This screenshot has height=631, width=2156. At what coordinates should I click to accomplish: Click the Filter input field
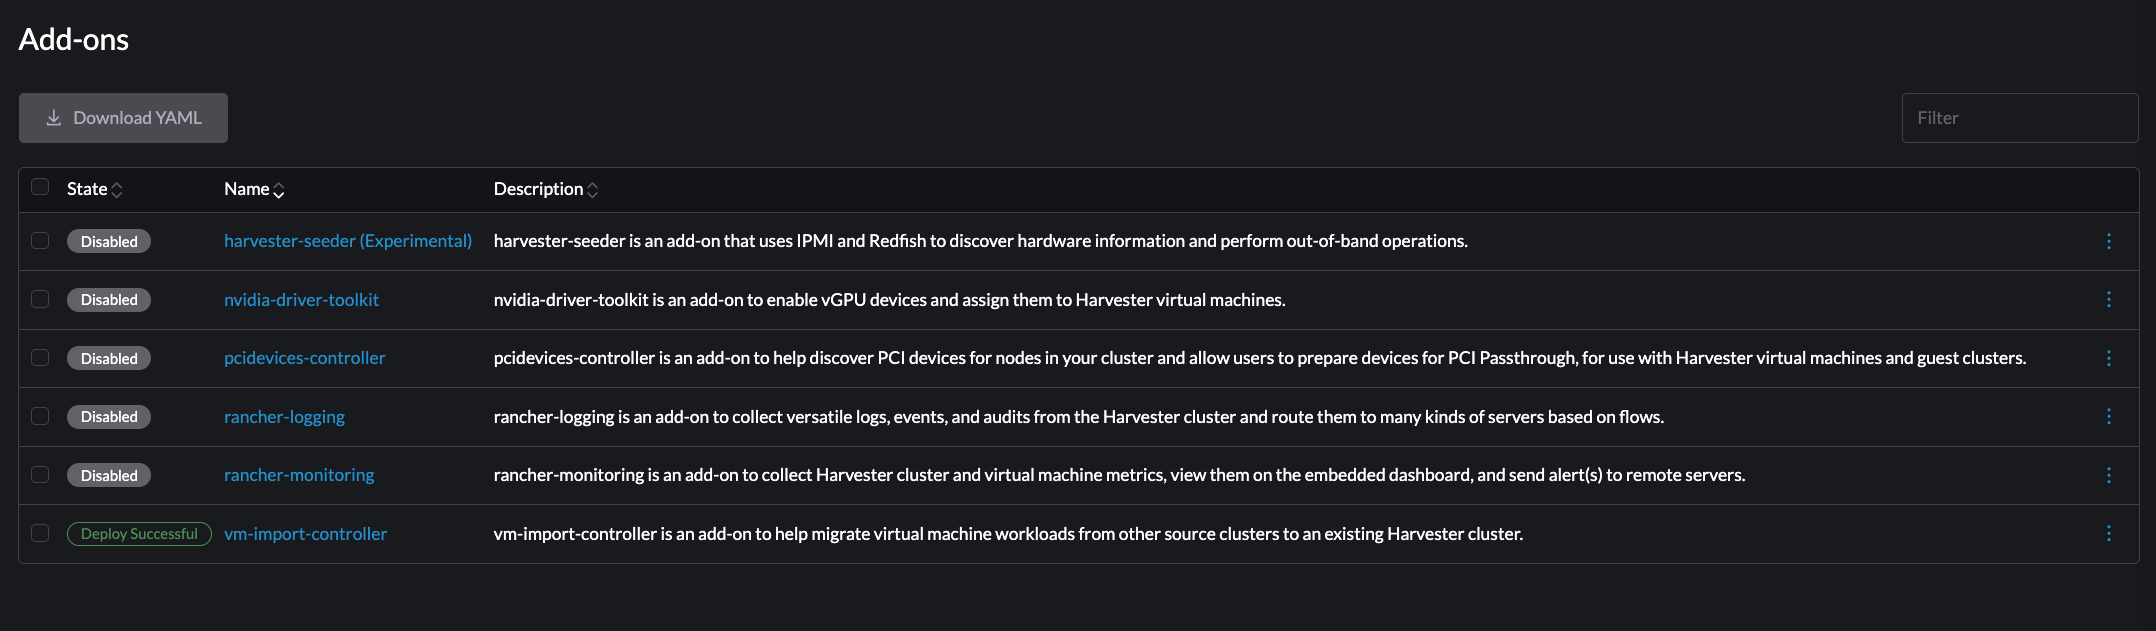(x=2019, y=118)
